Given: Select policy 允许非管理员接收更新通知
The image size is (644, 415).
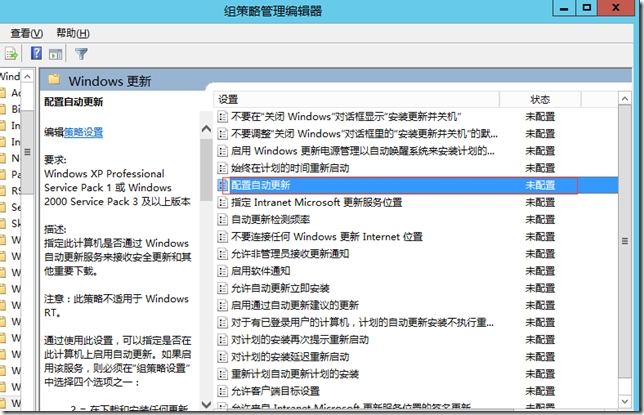Looking at the screenshot, I should pyautogui.click(x=290, y=254).
